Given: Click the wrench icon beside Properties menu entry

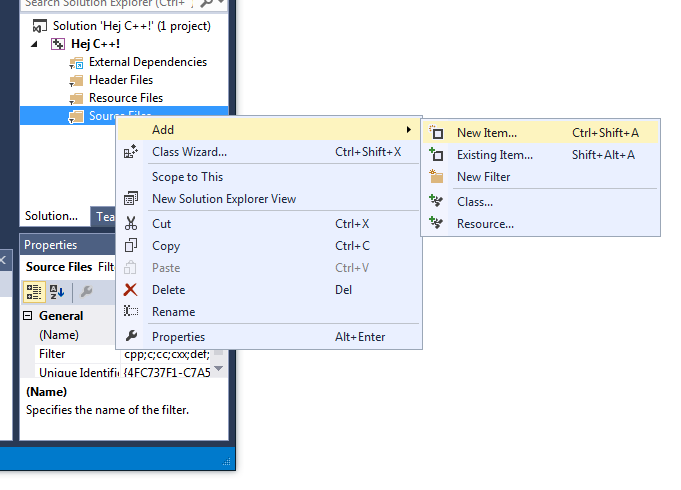Looking at the screenshot, I should coord(131,336).
